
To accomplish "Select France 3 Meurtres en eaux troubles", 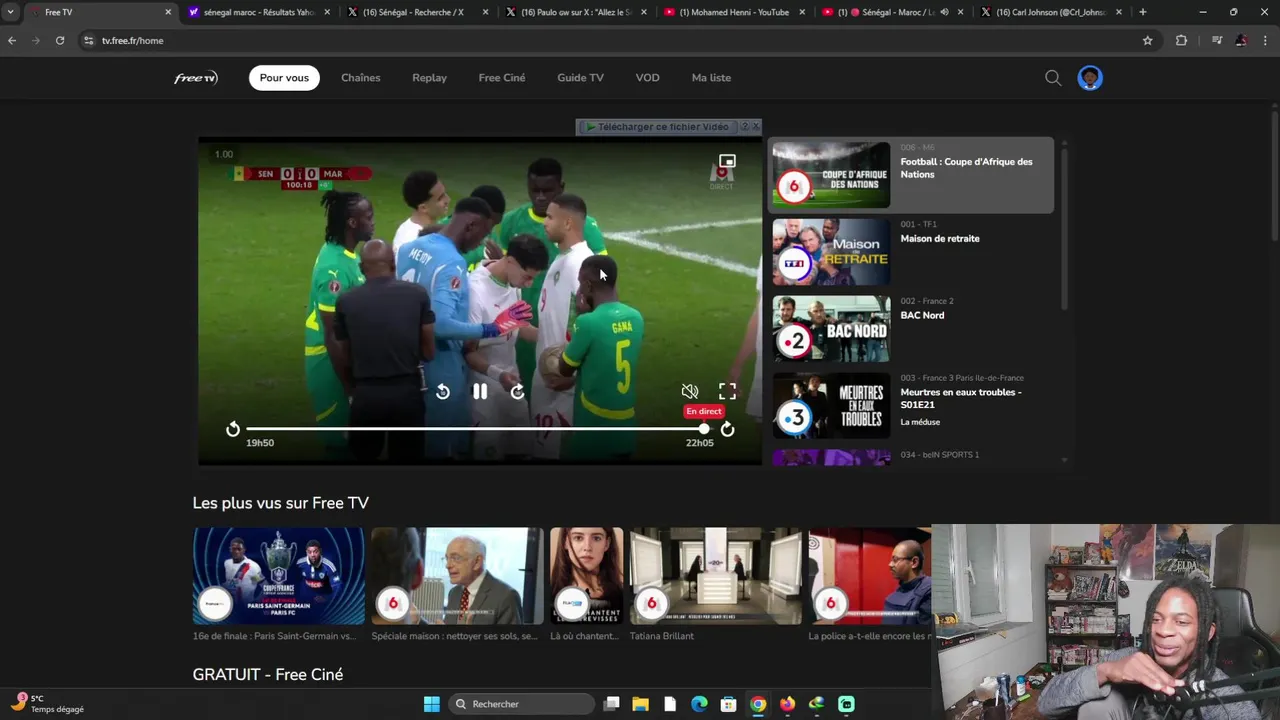I will point(911,405).
